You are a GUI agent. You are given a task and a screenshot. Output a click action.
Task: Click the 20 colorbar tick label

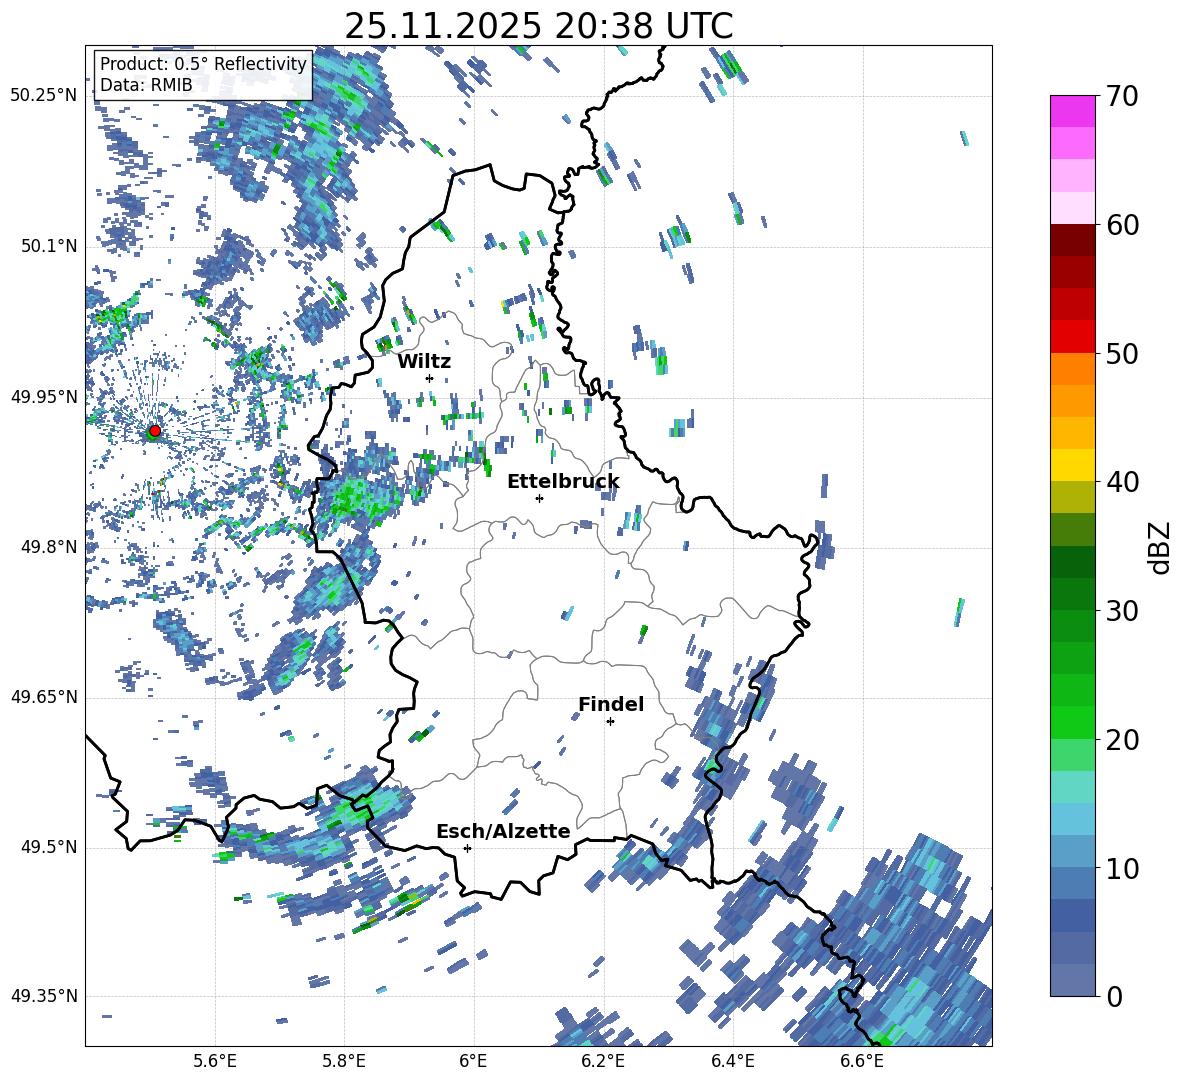1122,740
